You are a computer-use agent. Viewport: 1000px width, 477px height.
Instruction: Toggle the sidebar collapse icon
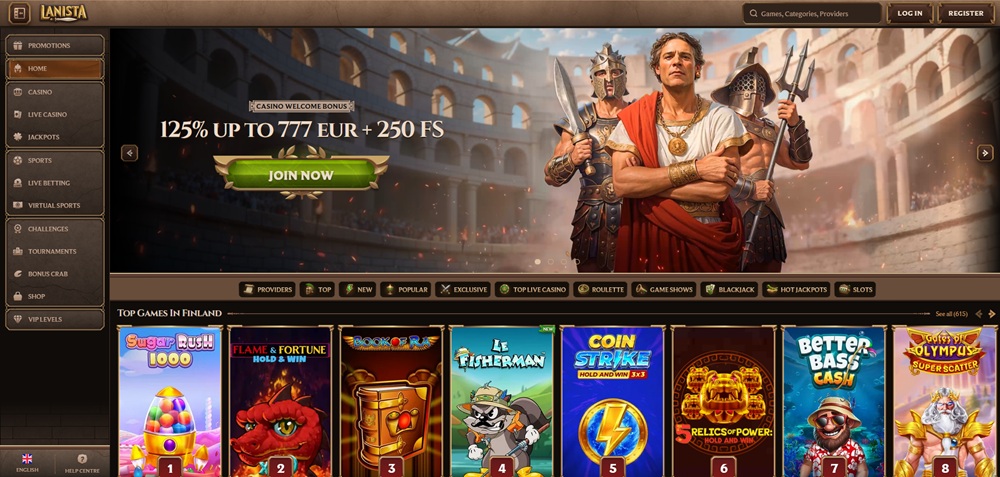point(19,13)
